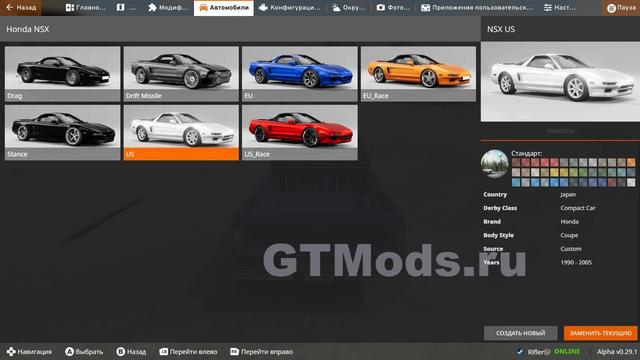Click the ЗАМЕНИТЬ ТЕКУЩУЮ button
Viewport: 640px width, 360px height.
pos(600,333)
